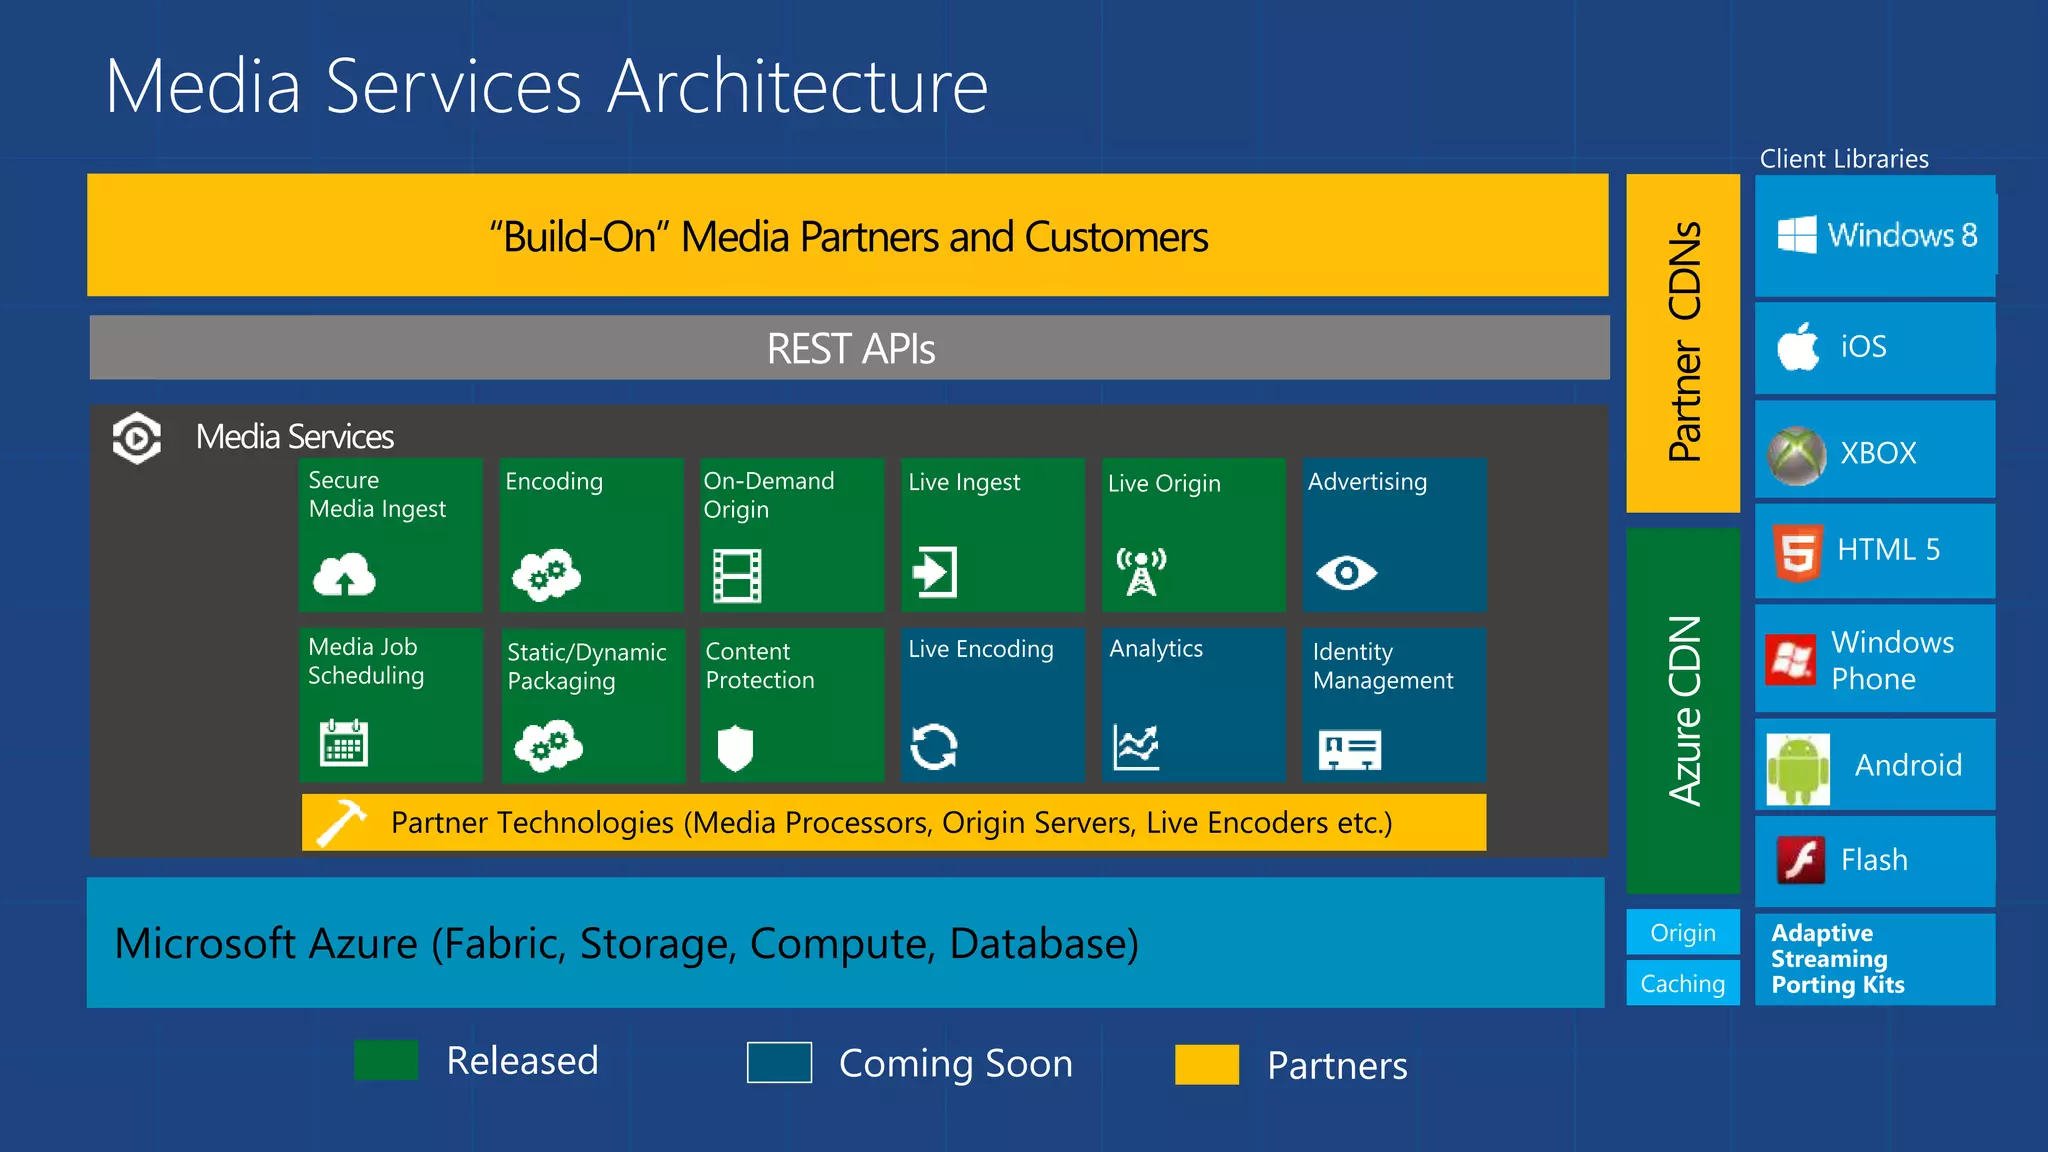Click the hammer icon in Partner Technologies bar

(342, 823)
